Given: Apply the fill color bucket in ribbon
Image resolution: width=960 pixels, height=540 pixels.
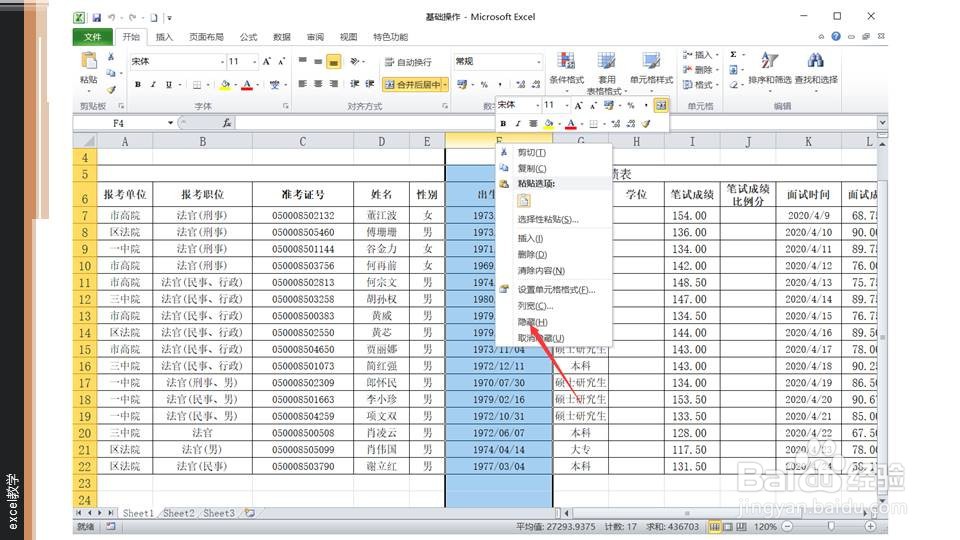Looking at the screenshot, I should pyautogui.click(x=225, y=84).
